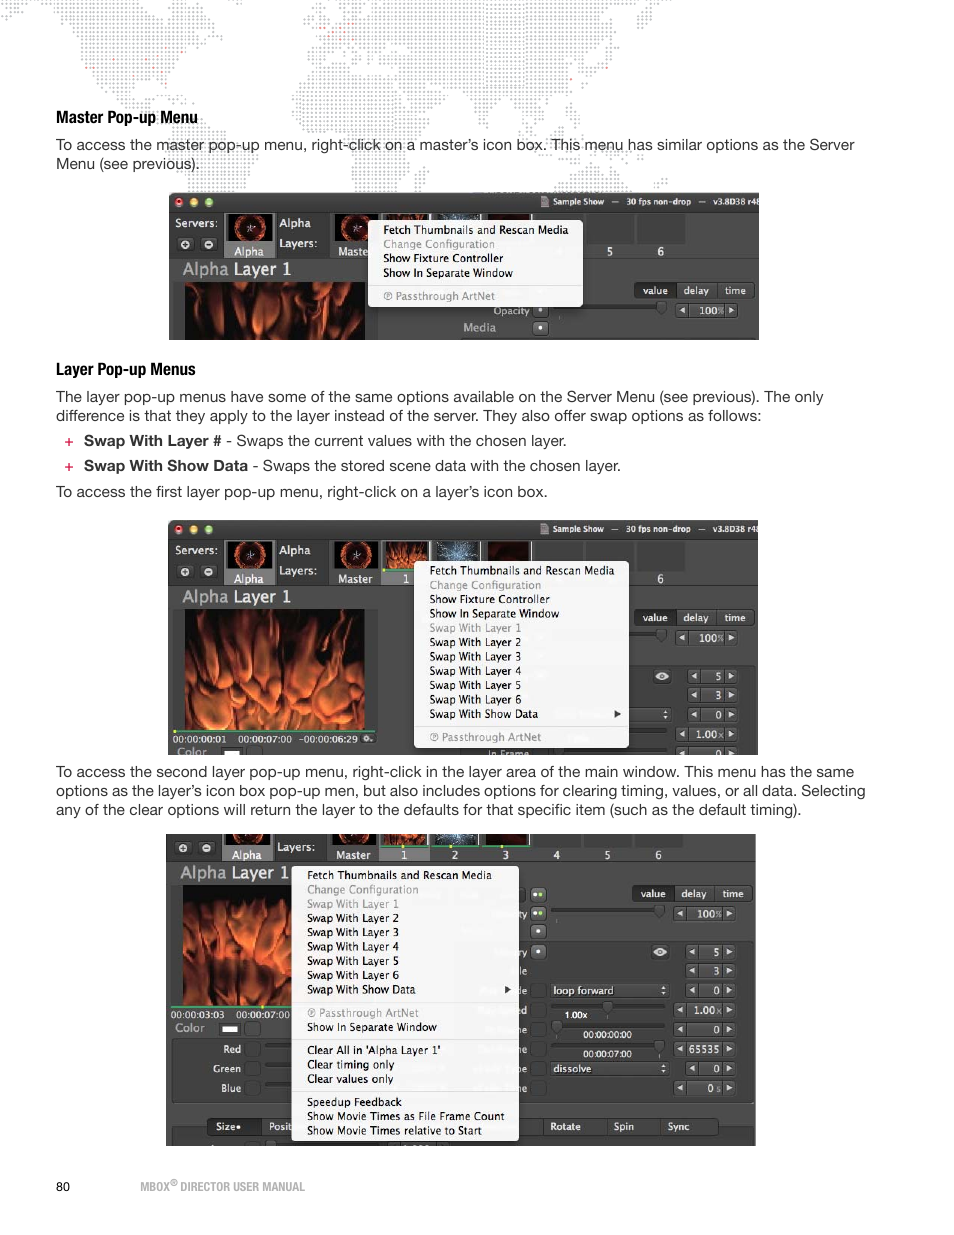Screen dimensions: 954x1235
Task: Click Master icon box in middle figure
Action: [355, 563]
